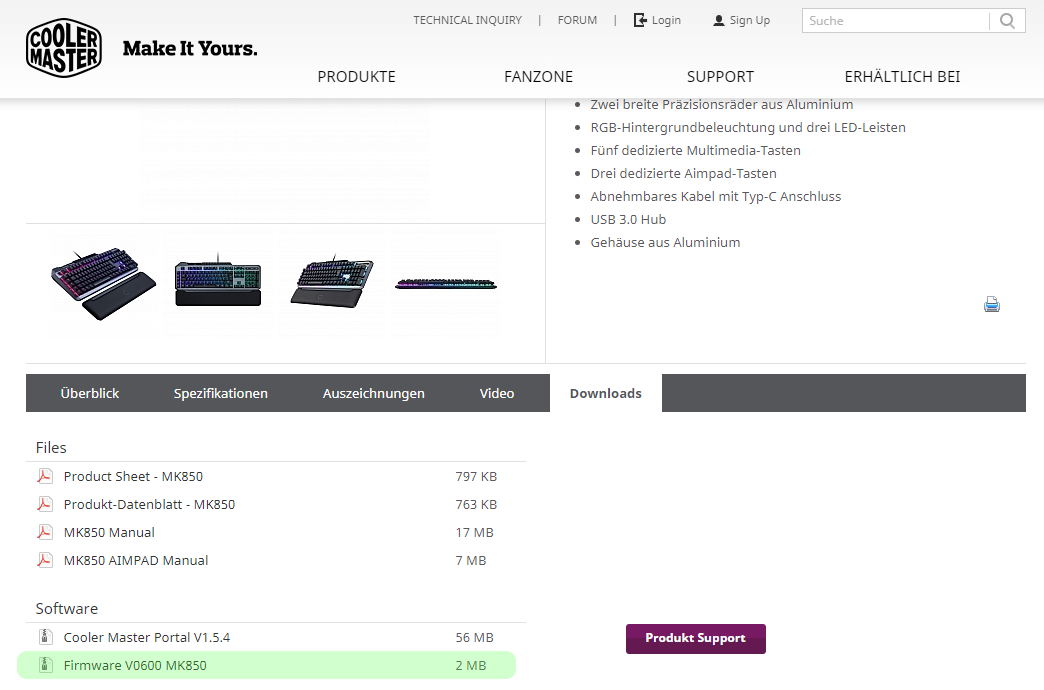1044x690 pixels.
Task: Click the Files section heading
Action: point(51,448)
